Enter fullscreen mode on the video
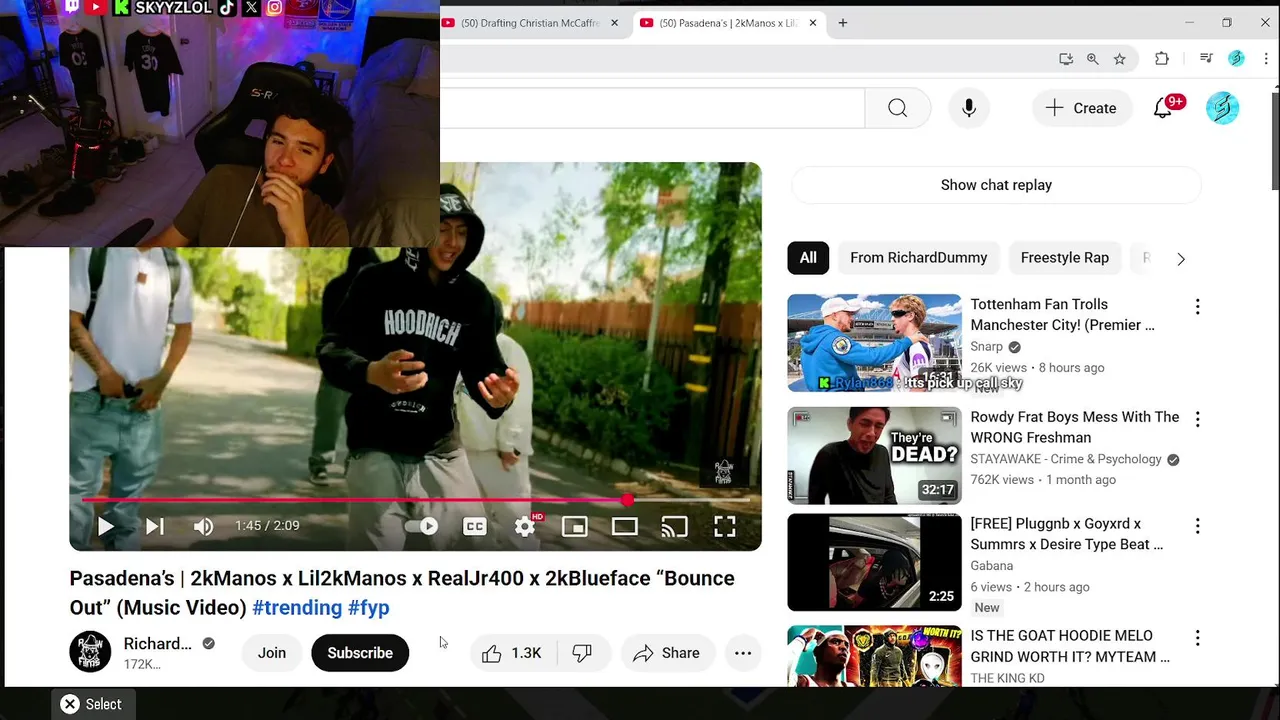This screenshot has height=720, width=1280. click(x=725, y=526)
